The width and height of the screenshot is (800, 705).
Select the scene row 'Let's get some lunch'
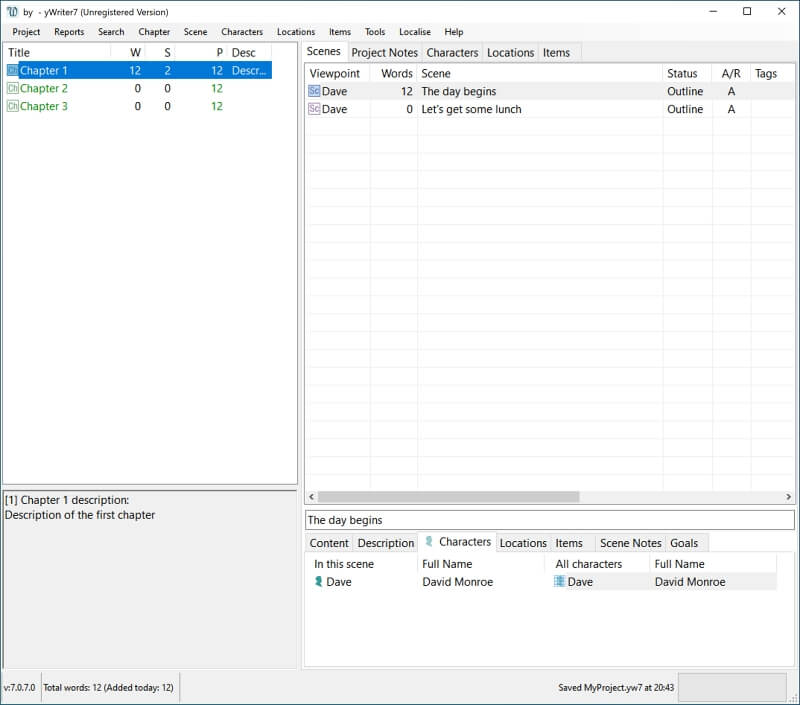click(549, 109)
